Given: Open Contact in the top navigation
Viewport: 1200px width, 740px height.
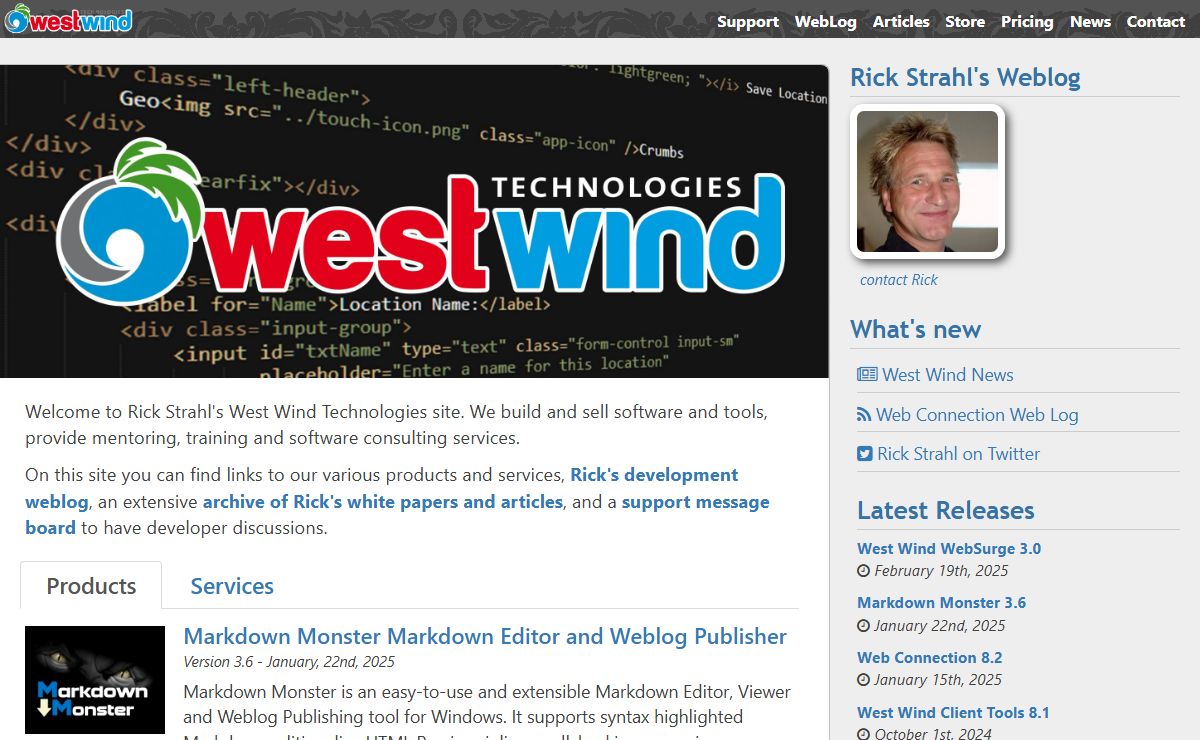Looking at the screenshot, I should [x=1156, y=21].
